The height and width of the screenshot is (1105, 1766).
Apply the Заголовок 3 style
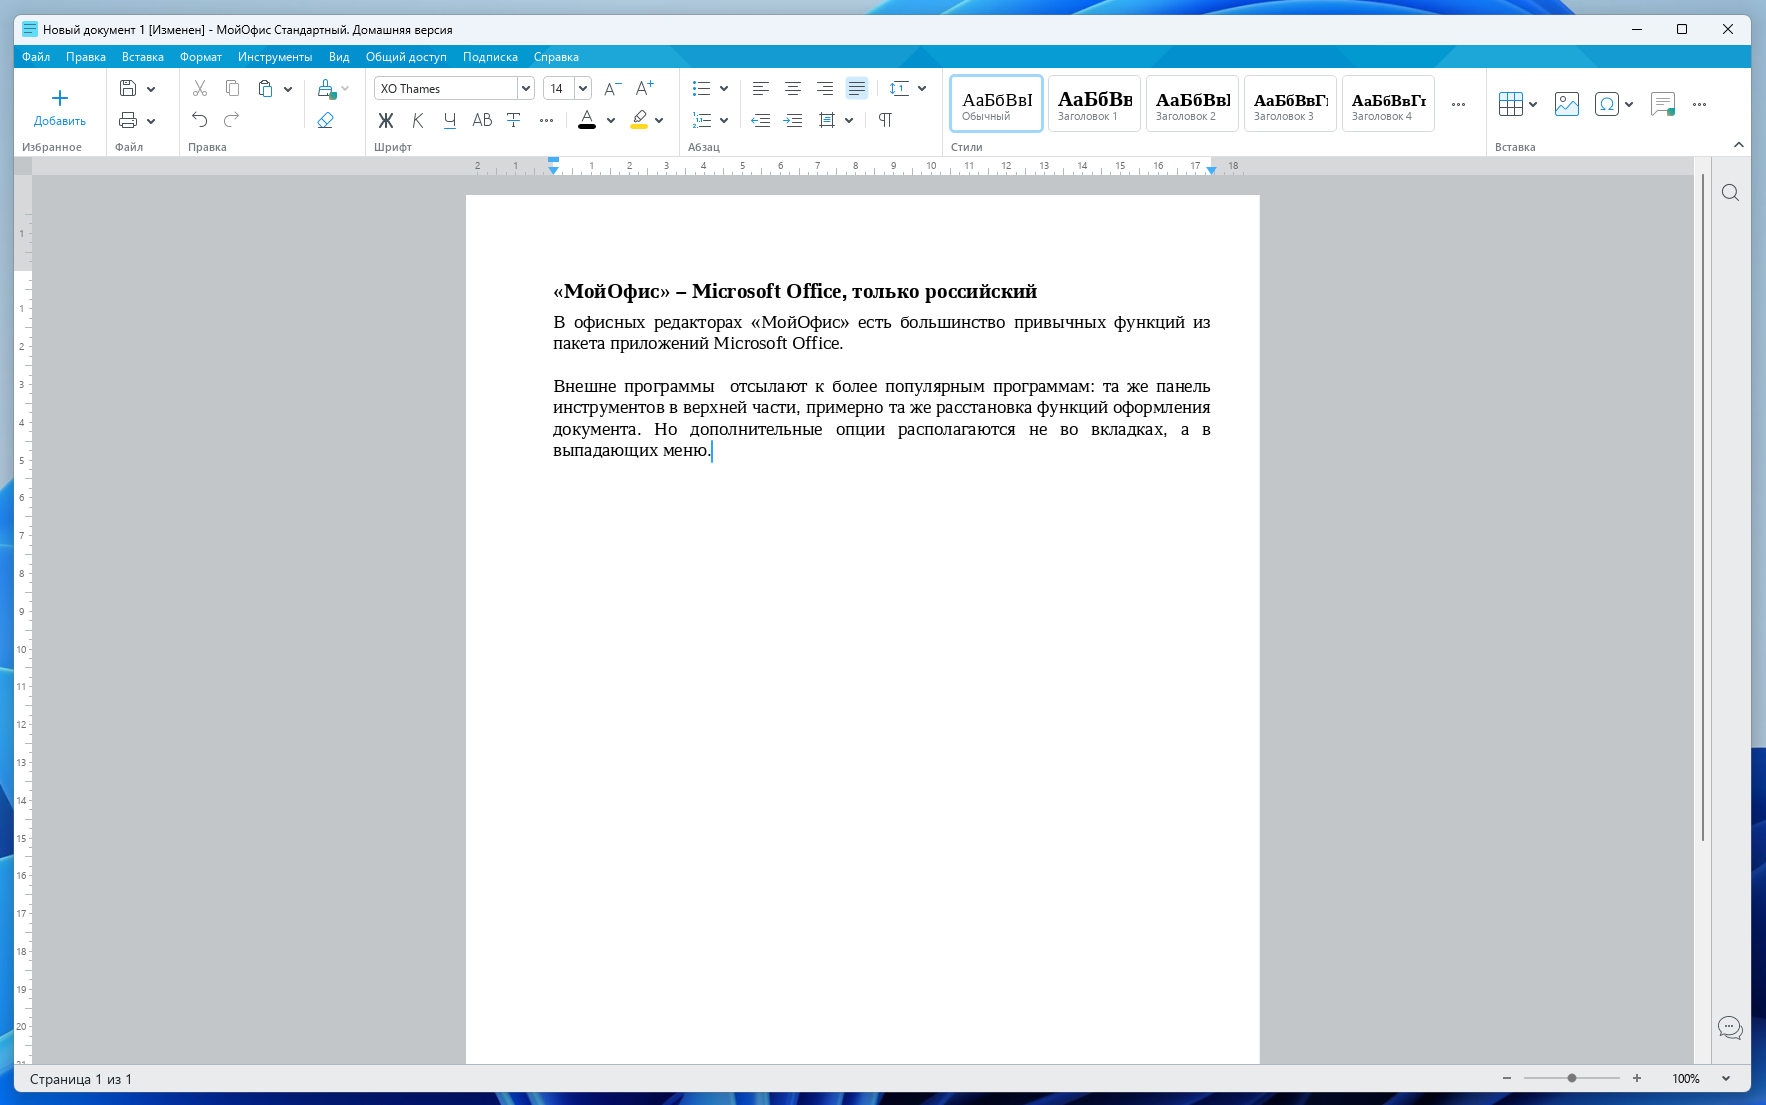[x=1290, y=103]
